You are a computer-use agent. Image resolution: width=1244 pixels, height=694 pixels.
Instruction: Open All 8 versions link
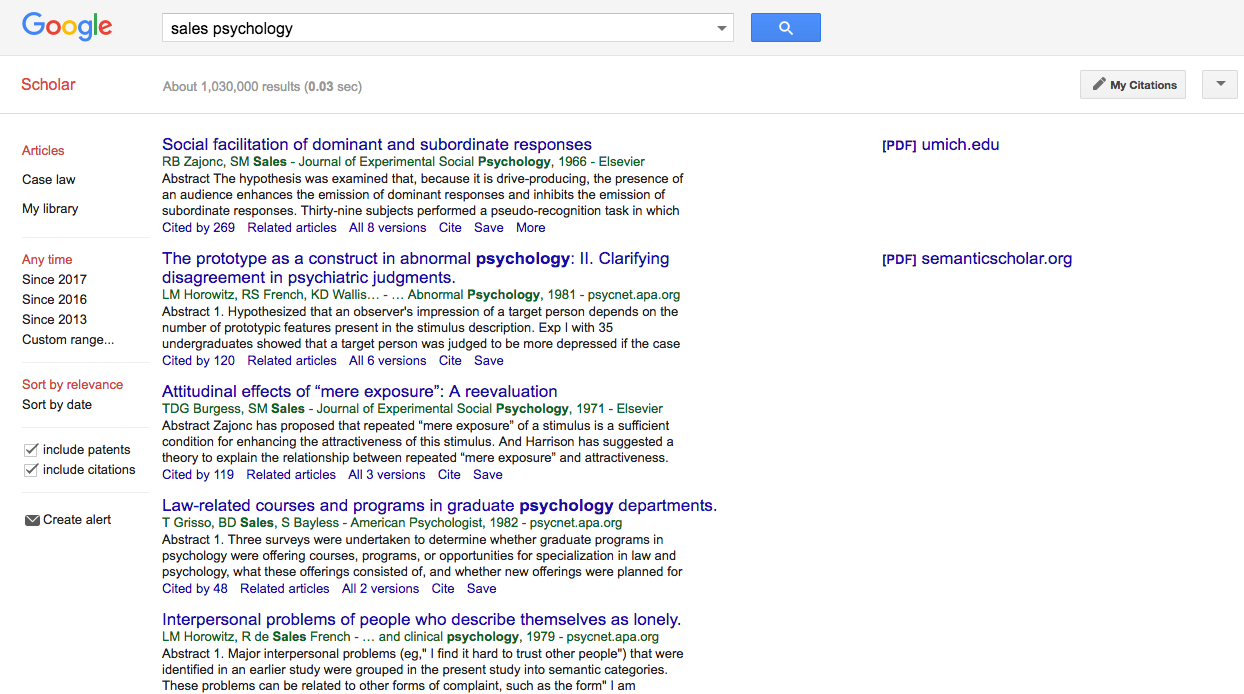pos(388,228)
